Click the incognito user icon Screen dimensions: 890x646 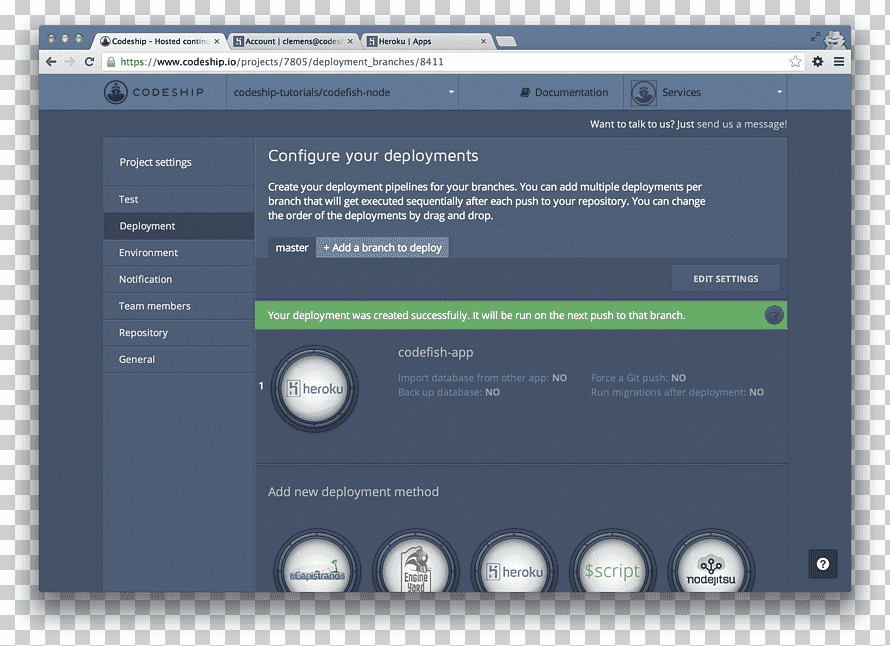834,39
